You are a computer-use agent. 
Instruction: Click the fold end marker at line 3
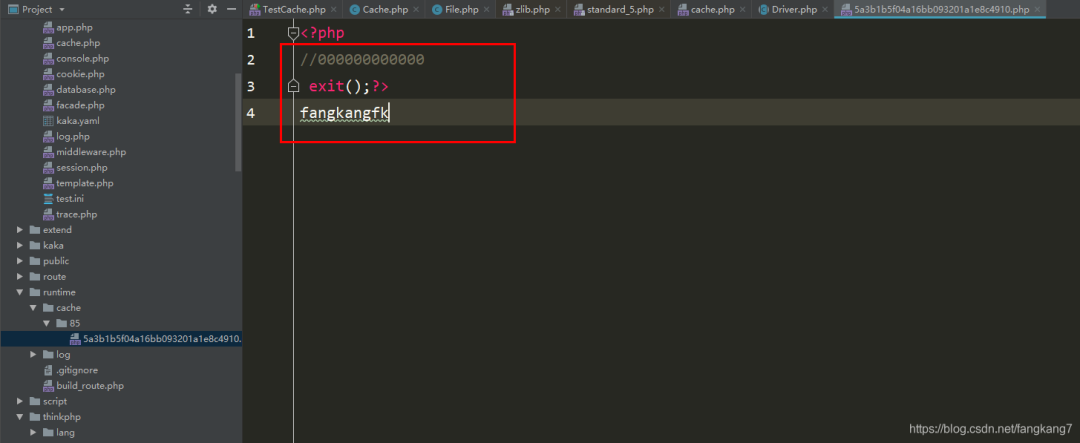tap(293, 86)
